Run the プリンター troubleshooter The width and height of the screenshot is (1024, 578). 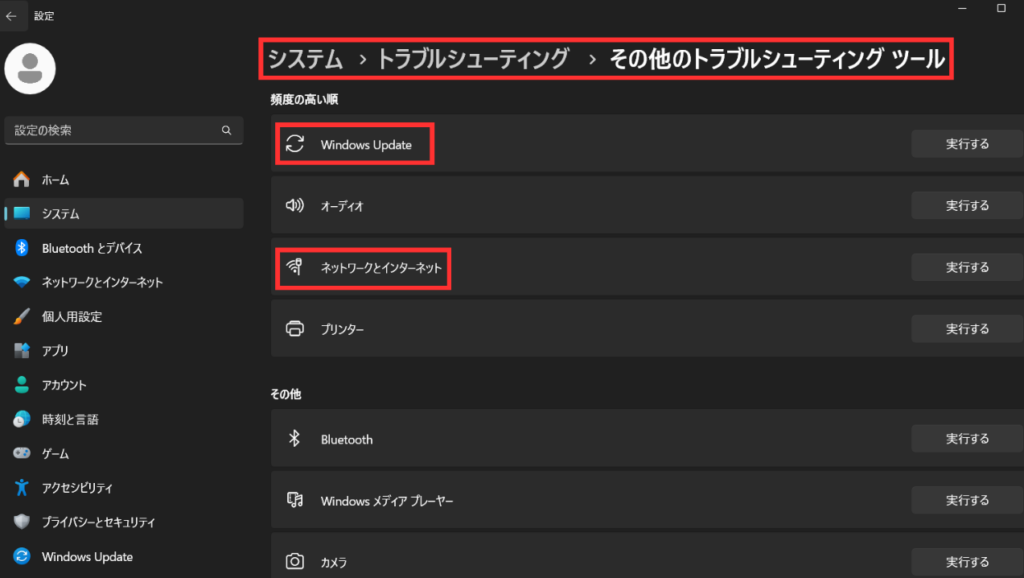[967, 329]
